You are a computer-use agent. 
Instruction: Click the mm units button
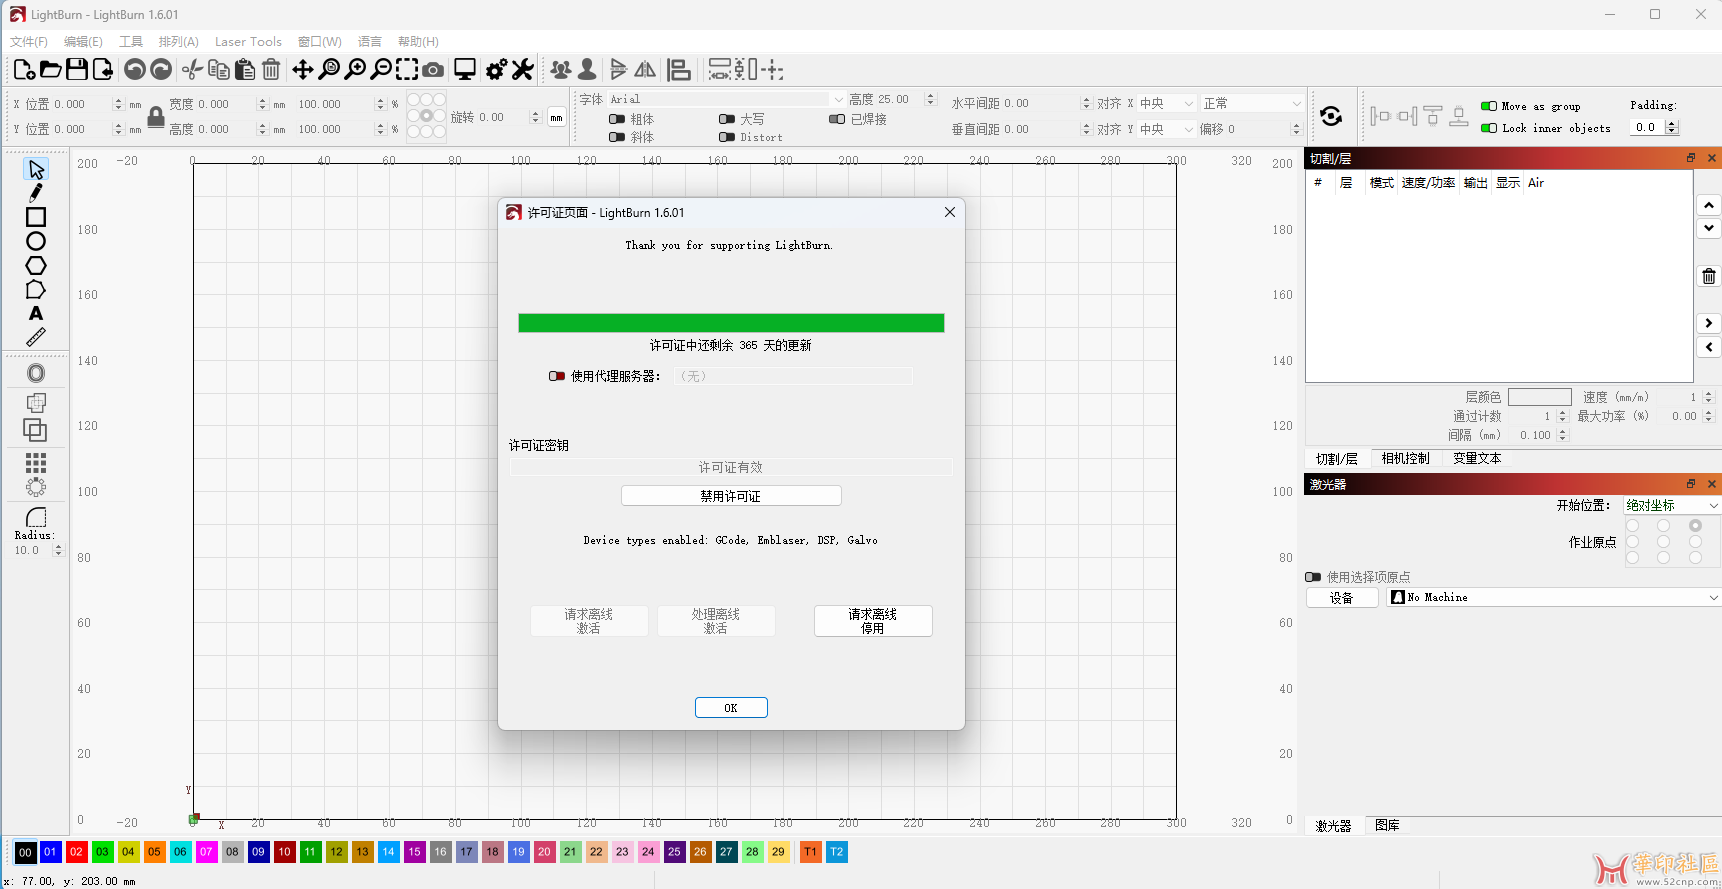[x=556, y=117]
